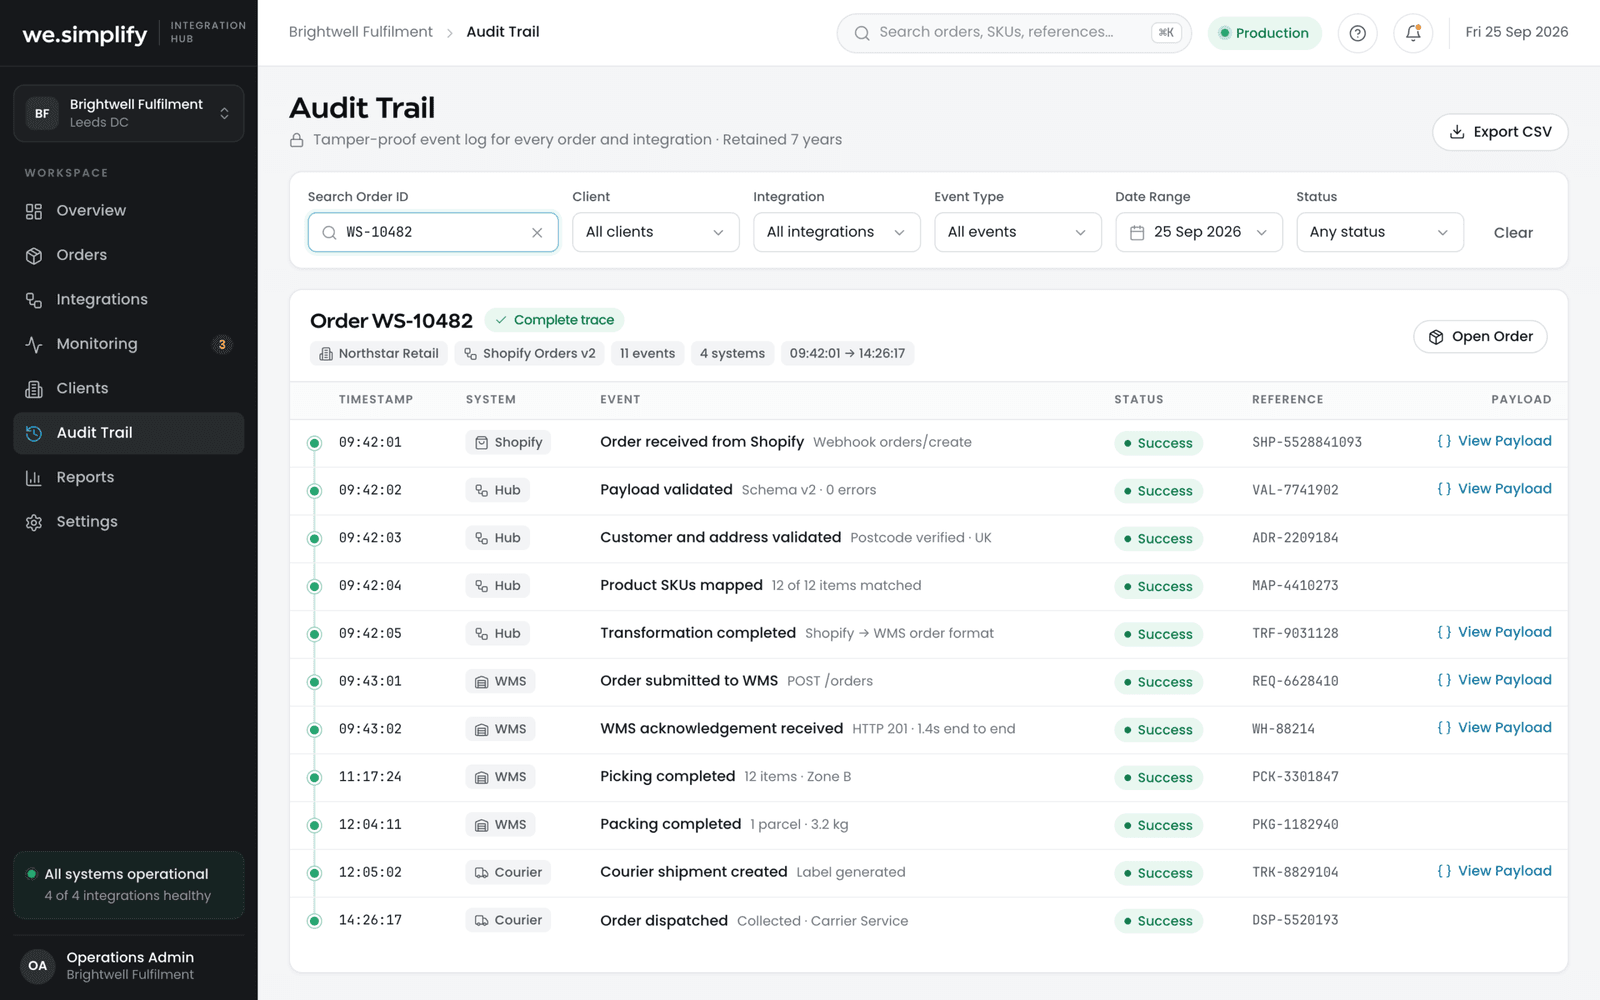Navigate to Orders in sidebar
Screen dimensions: 1600x1000
click(129, 255)
